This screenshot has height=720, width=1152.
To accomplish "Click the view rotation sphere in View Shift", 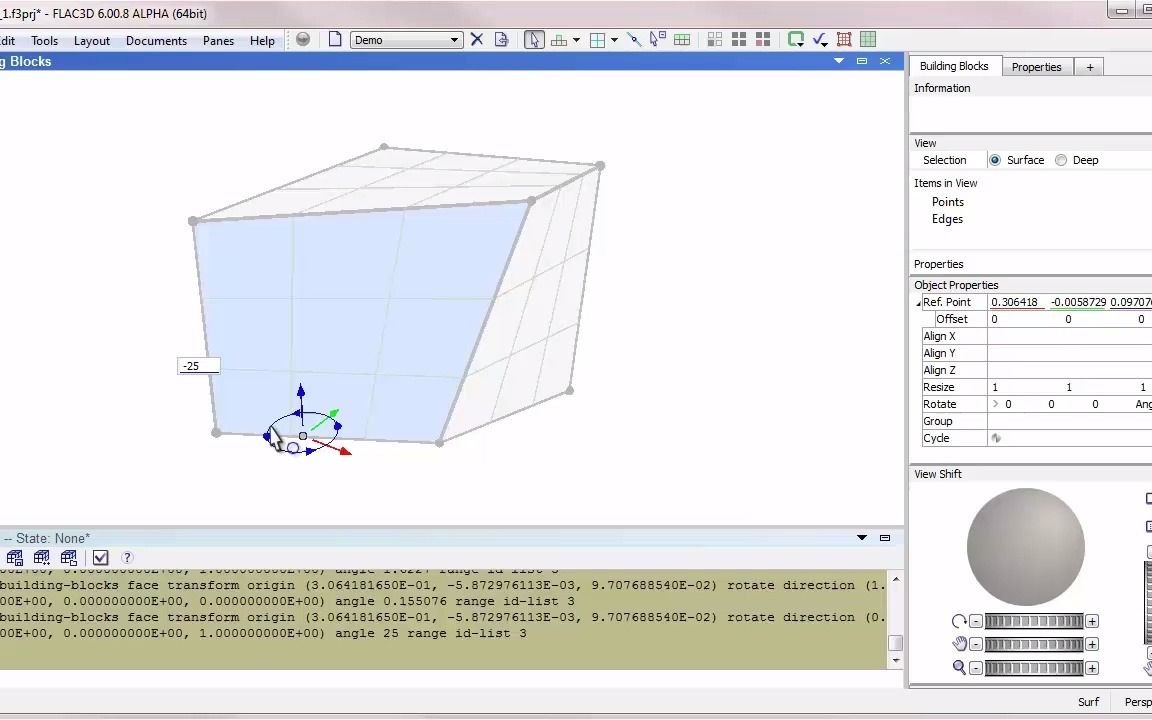I will 1025,546.
